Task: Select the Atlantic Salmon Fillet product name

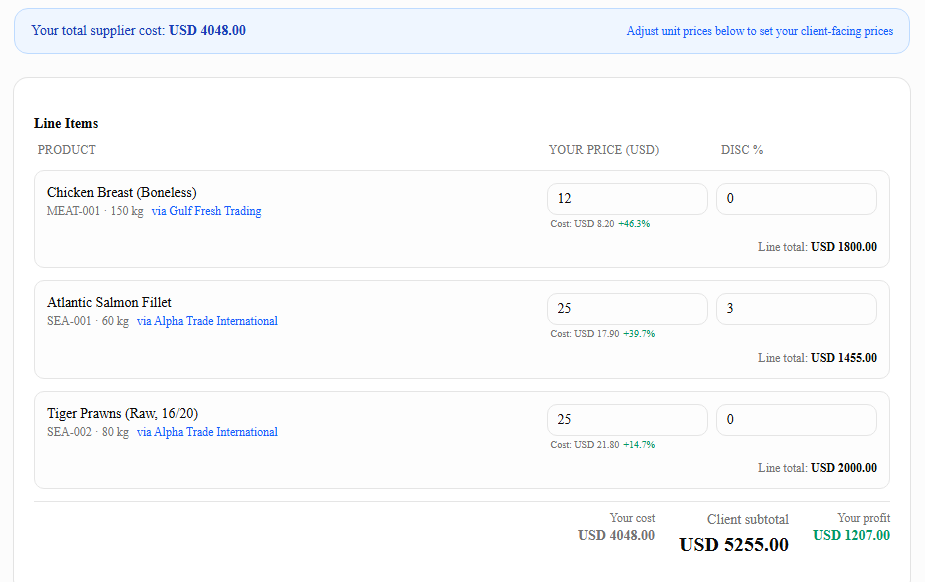Action: 109,302
